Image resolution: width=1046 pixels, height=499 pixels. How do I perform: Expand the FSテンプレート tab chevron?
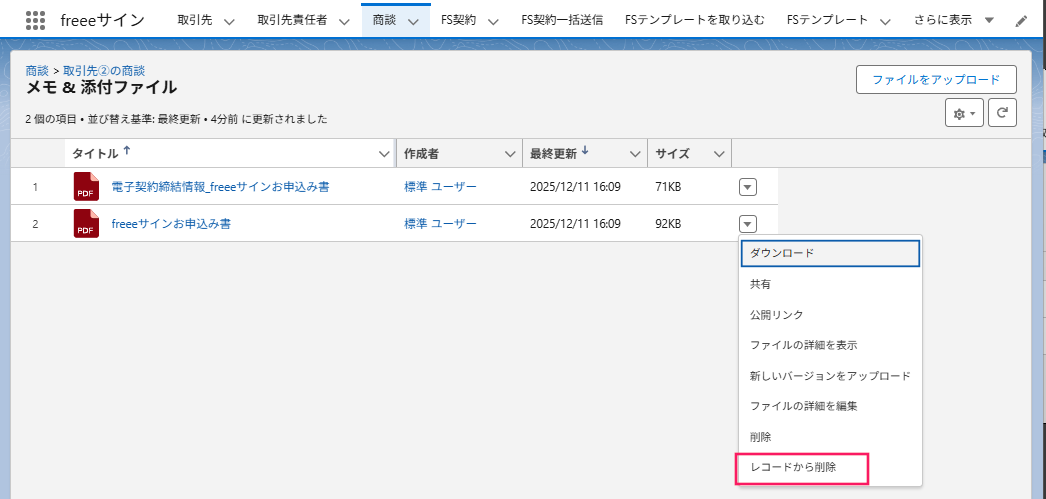coord(885,21)
